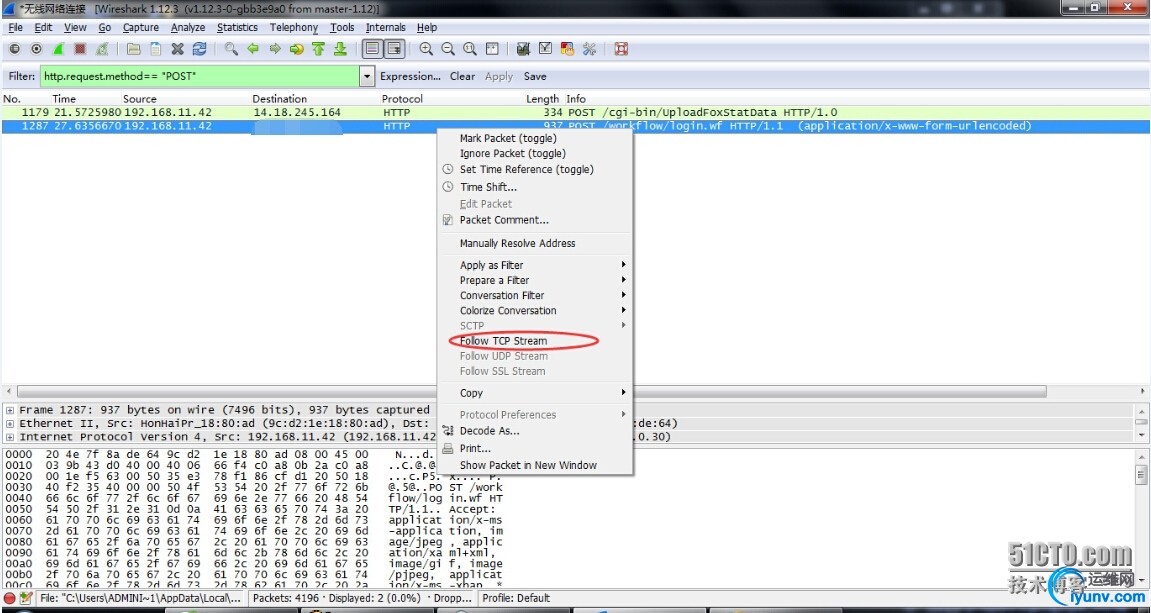Open a capture file (folder icon)
The image size is (1151, 613).
[134, 49]
